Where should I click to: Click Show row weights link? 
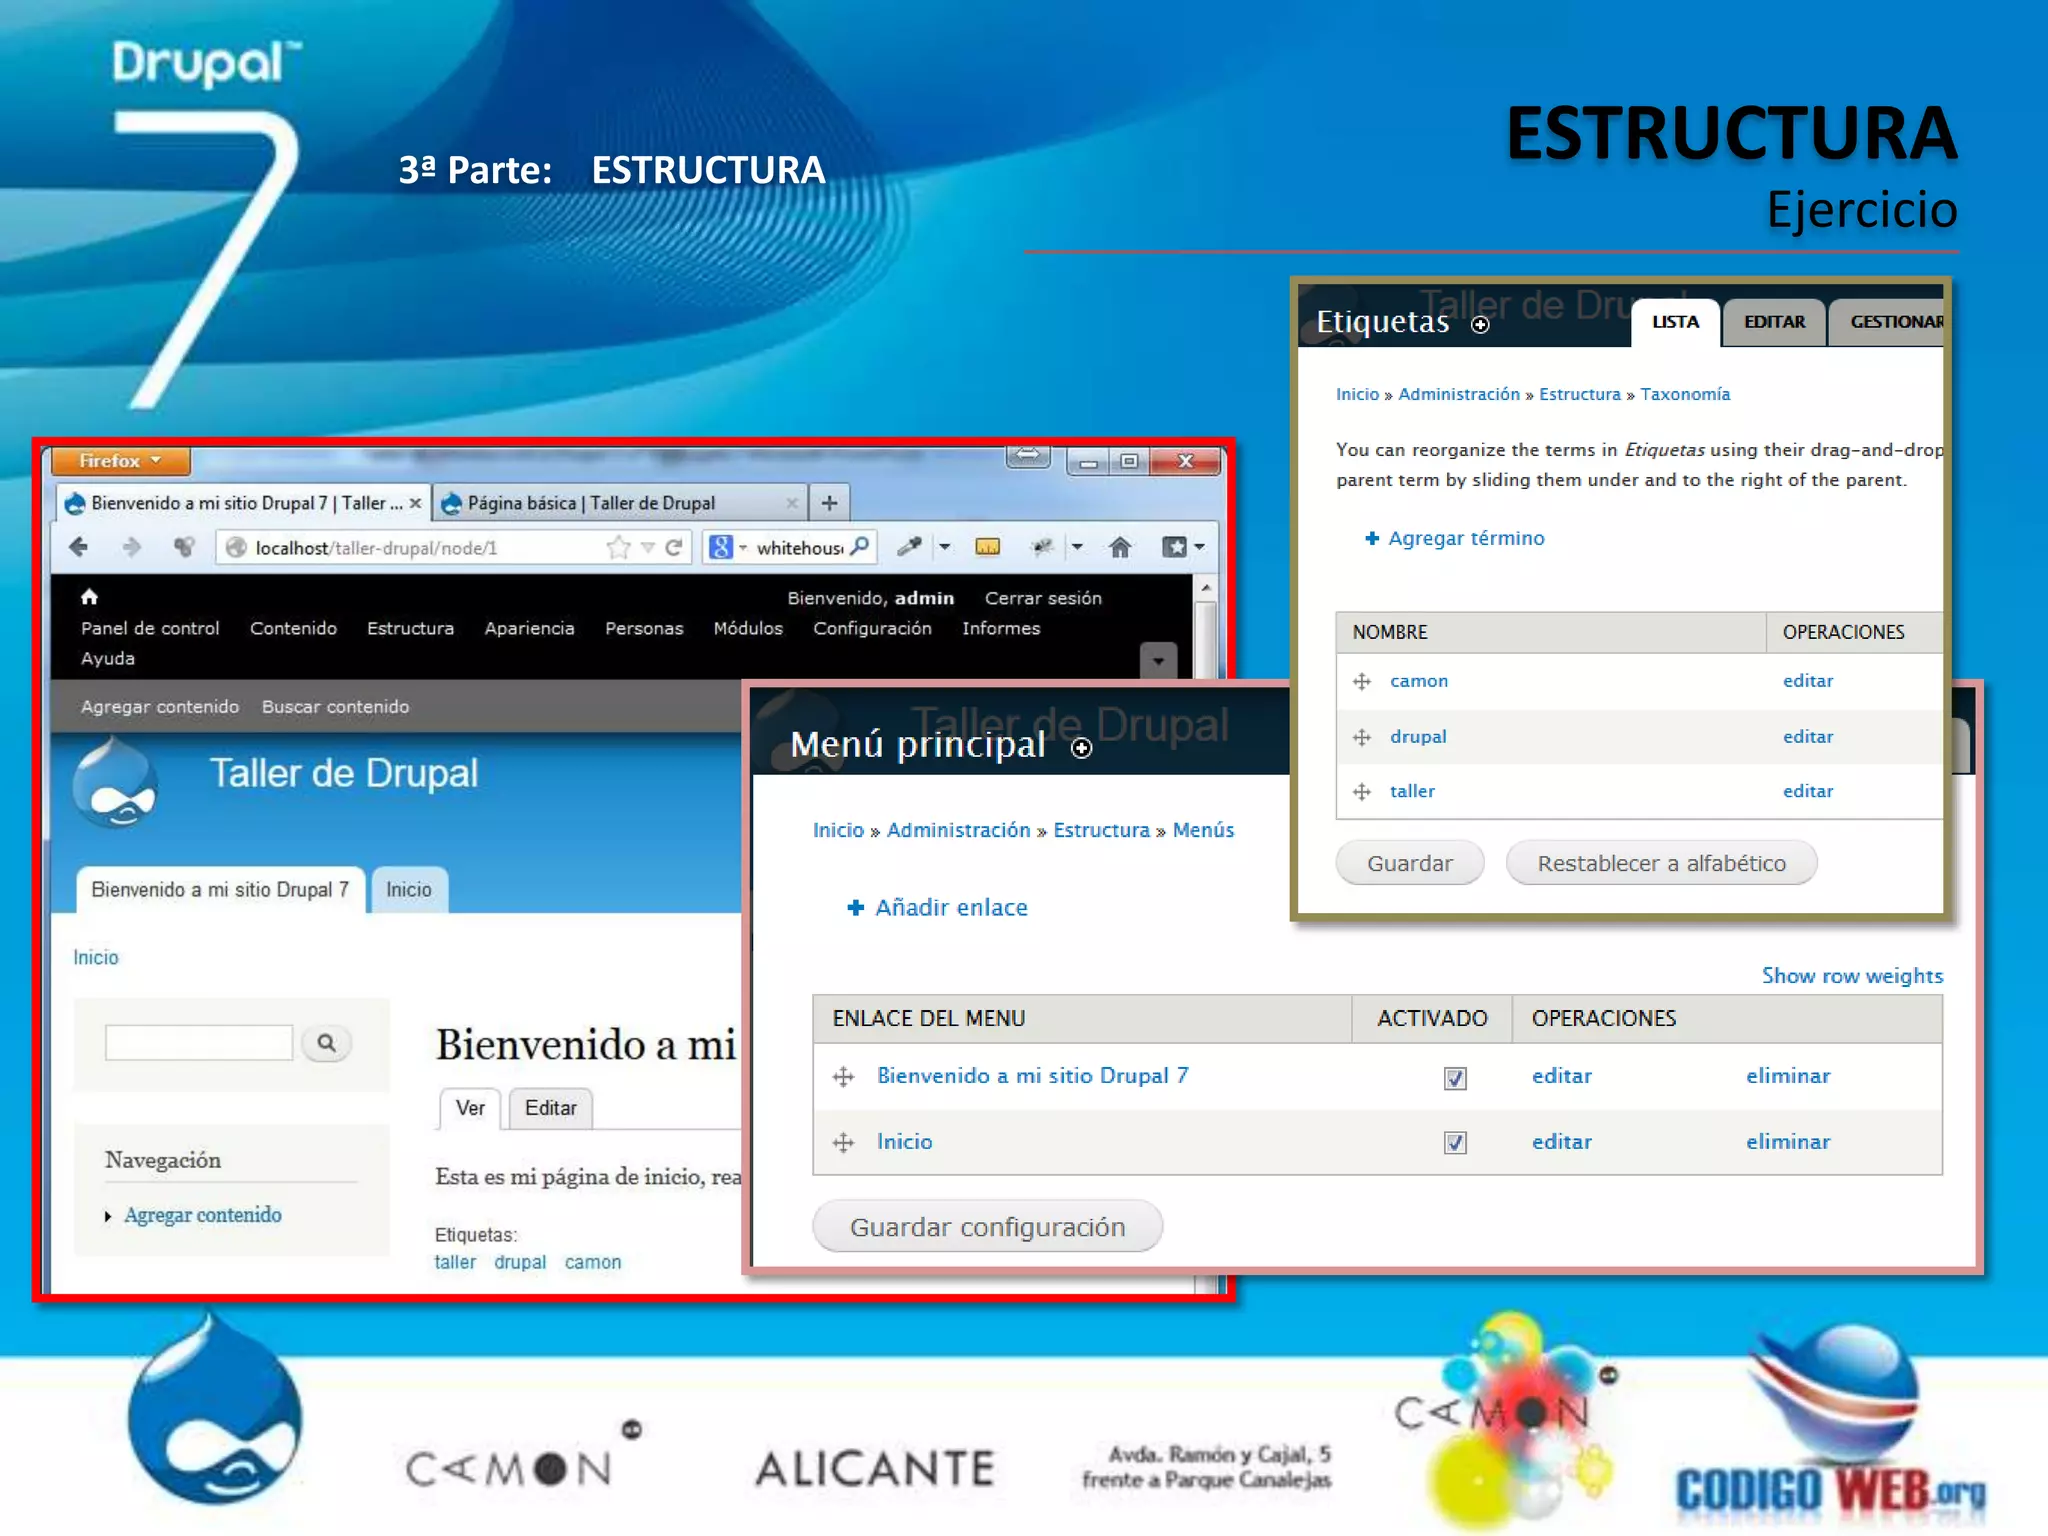pyautogui.click(x=1852, y=975)
